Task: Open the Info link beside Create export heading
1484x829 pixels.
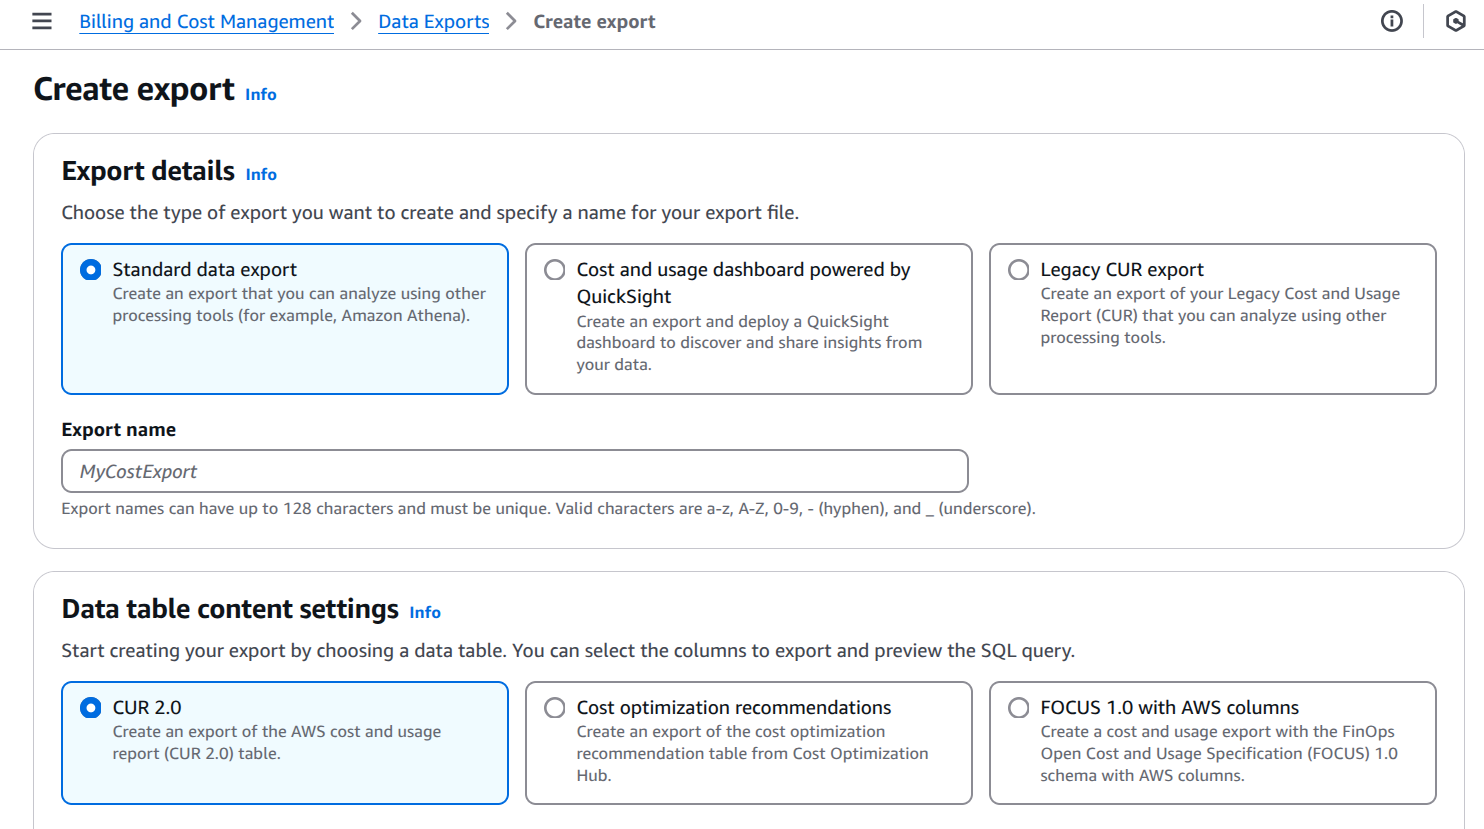Action: click(260, 94)
